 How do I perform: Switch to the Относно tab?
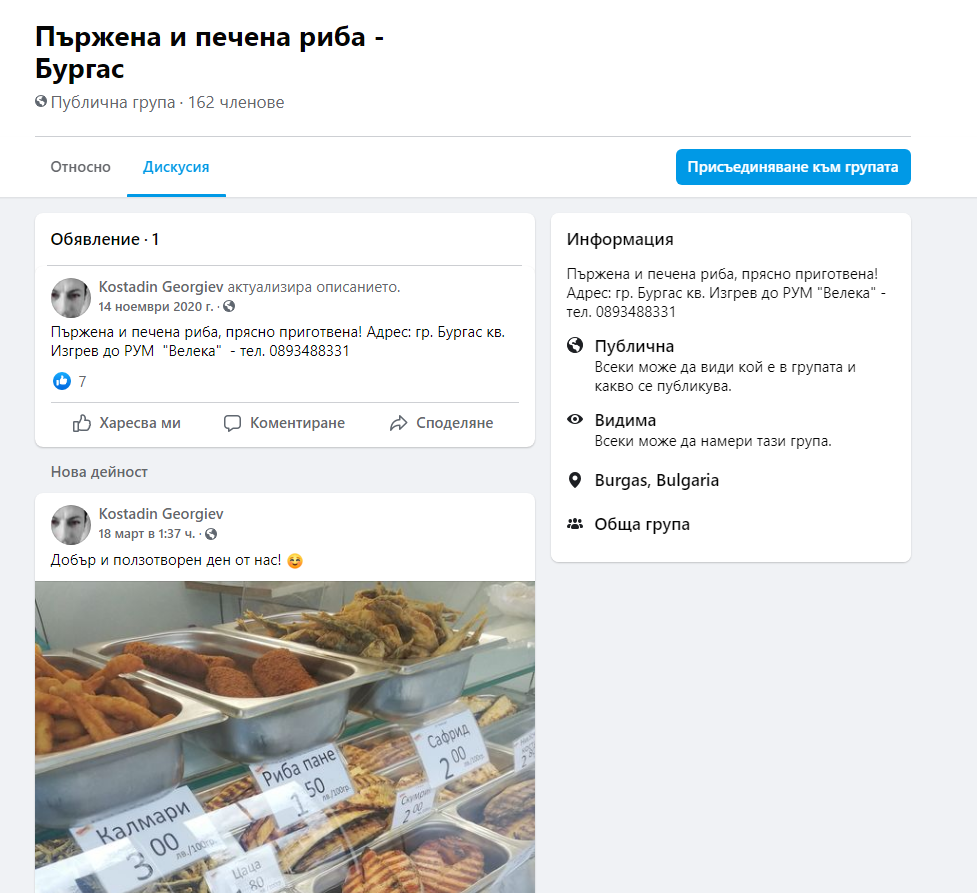[x=80, y=167]
